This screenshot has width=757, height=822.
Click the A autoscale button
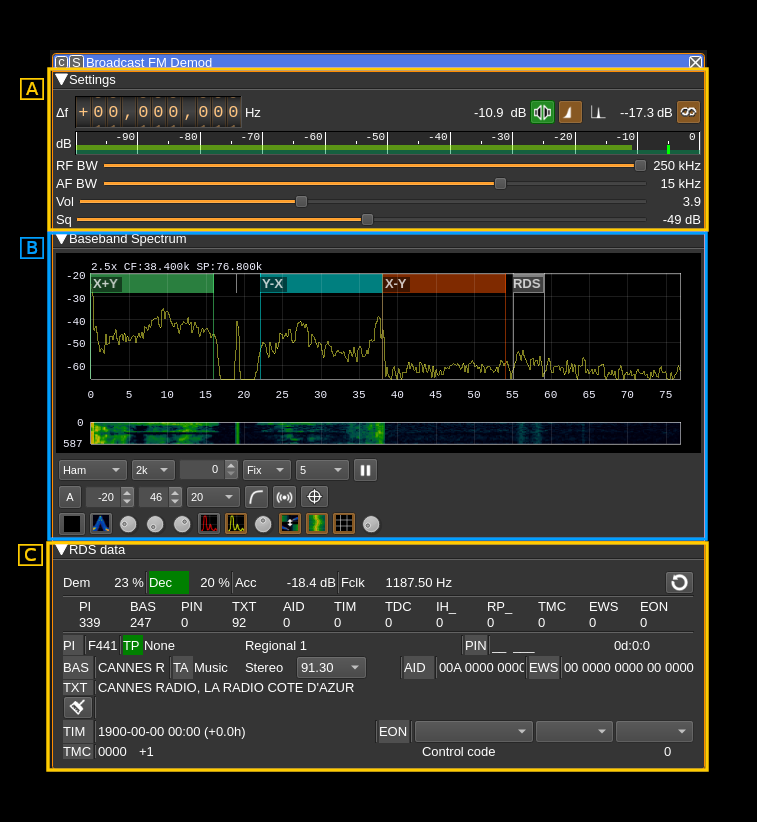click(70, 497)
